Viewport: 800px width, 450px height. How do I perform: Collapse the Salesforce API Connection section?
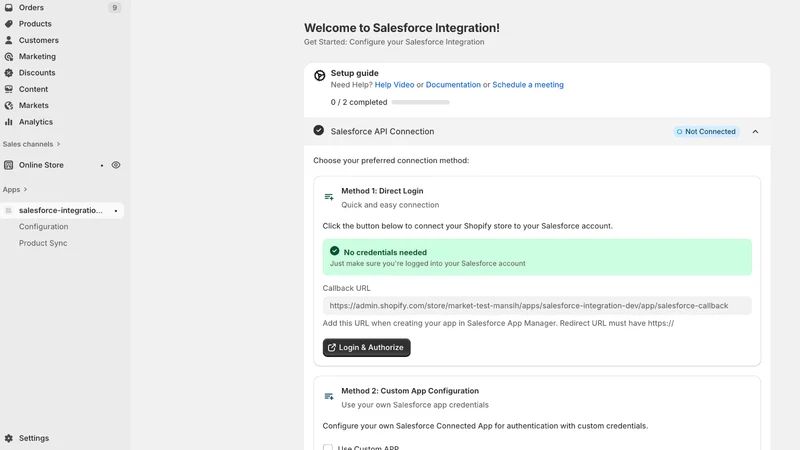(755, 132)
